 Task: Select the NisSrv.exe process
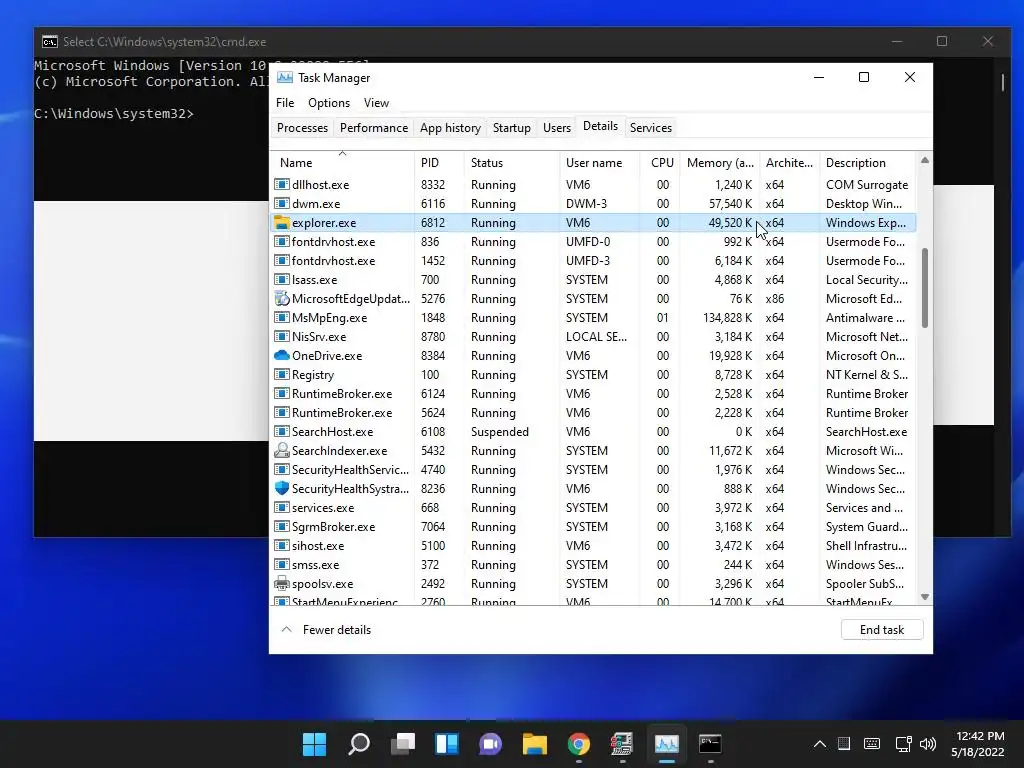(x=593, y=337)
